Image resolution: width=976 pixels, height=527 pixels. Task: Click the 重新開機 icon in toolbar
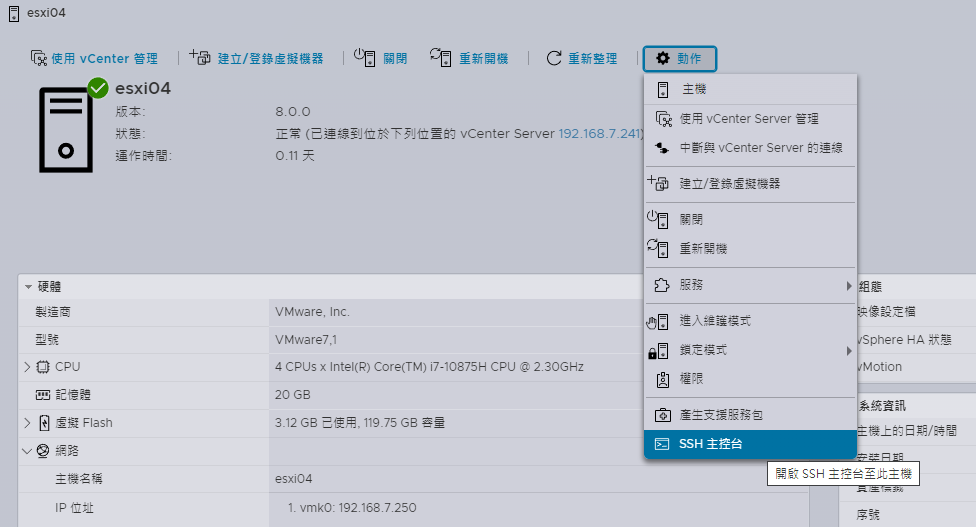(441, 57)
